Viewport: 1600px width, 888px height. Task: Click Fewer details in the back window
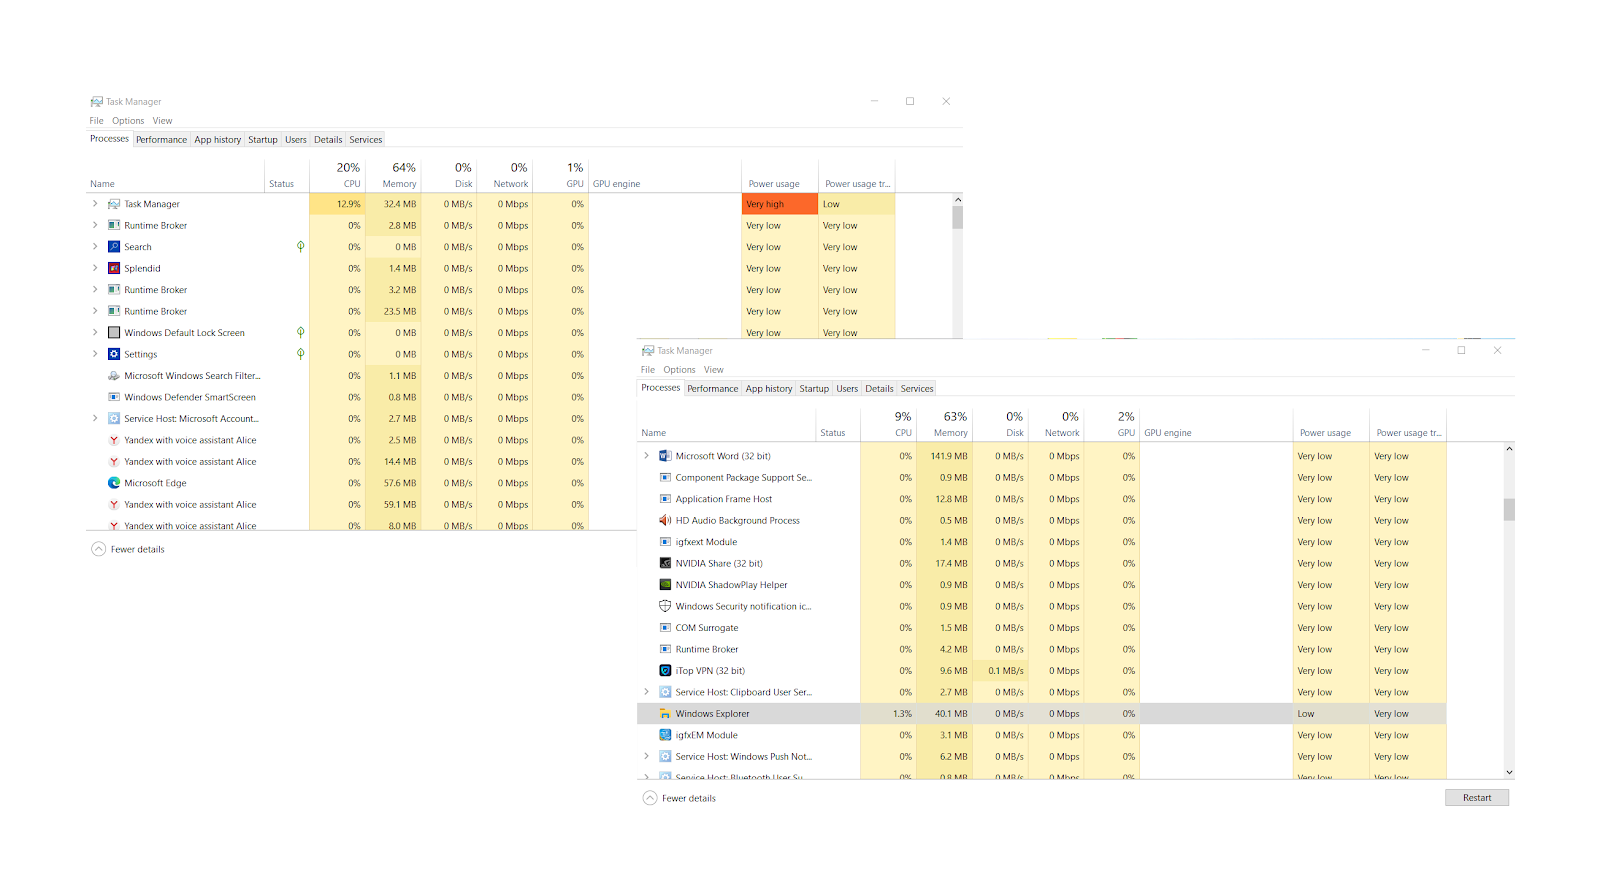128,549
